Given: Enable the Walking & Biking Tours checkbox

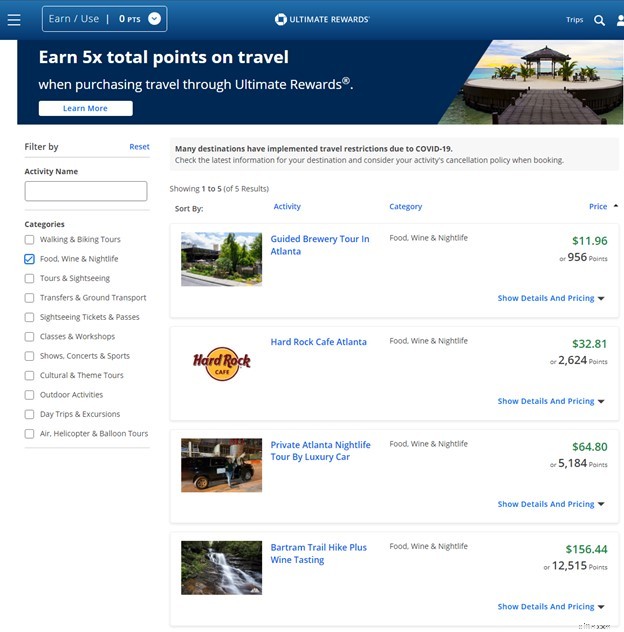Looking at the screenshot, I should click(x=30, y=240).
